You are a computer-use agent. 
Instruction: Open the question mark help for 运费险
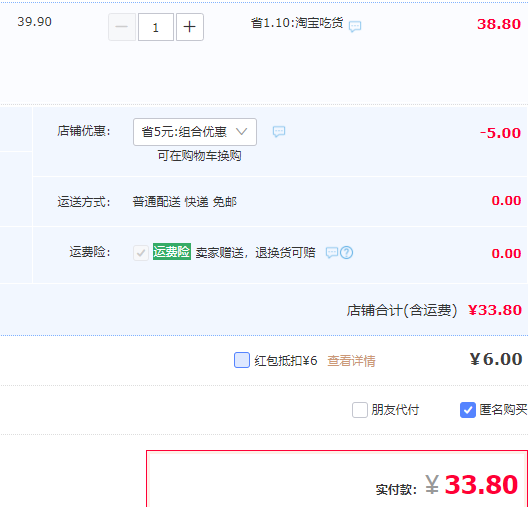pyautogui.click(x=346, y=253)
